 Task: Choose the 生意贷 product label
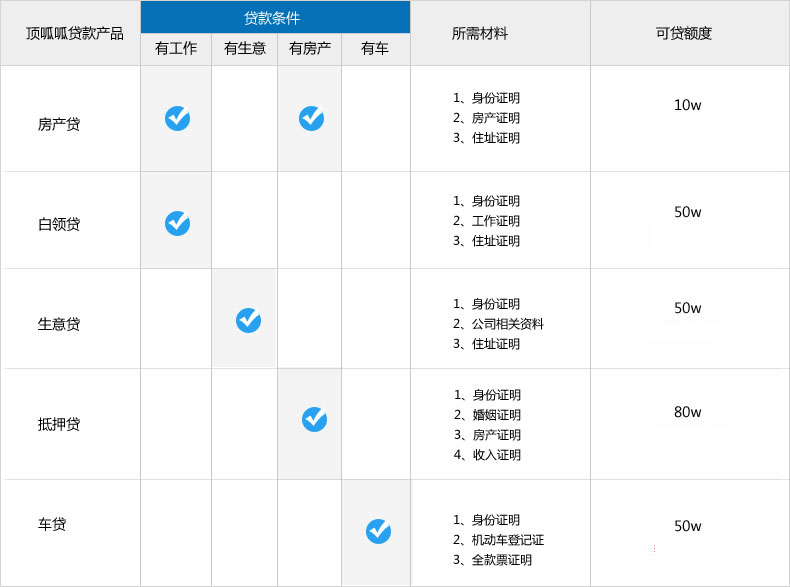(59, 324)
